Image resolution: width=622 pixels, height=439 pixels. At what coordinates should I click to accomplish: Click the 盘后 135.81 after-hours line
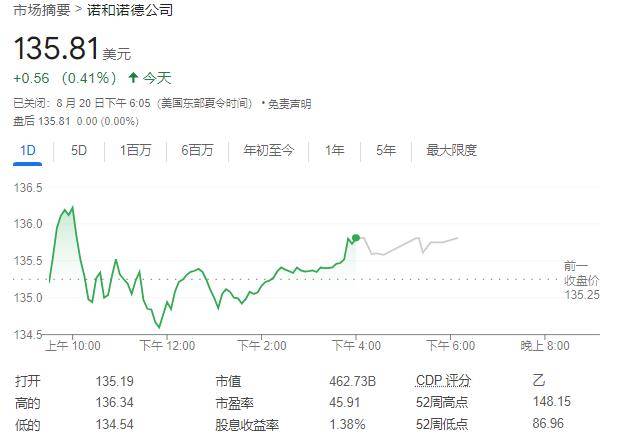76,121
